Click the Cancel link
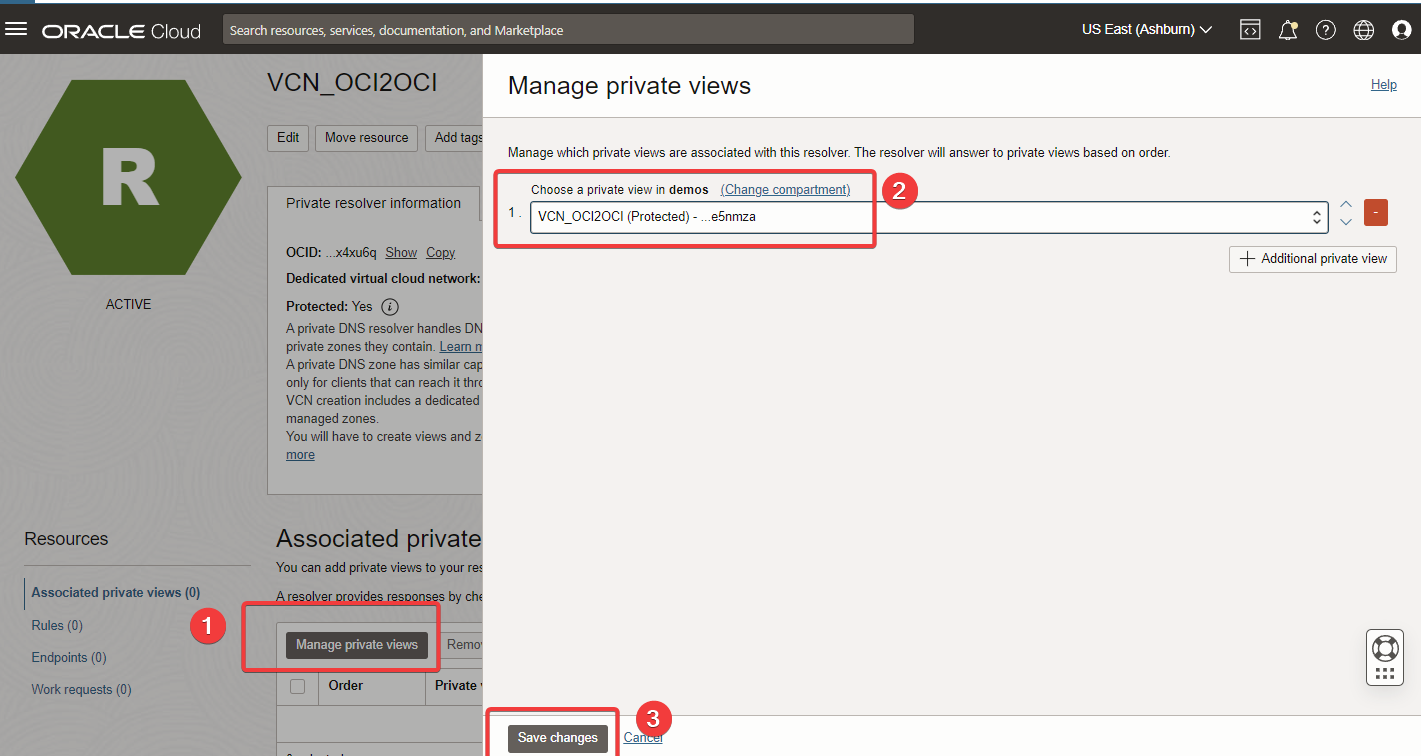 643,738
